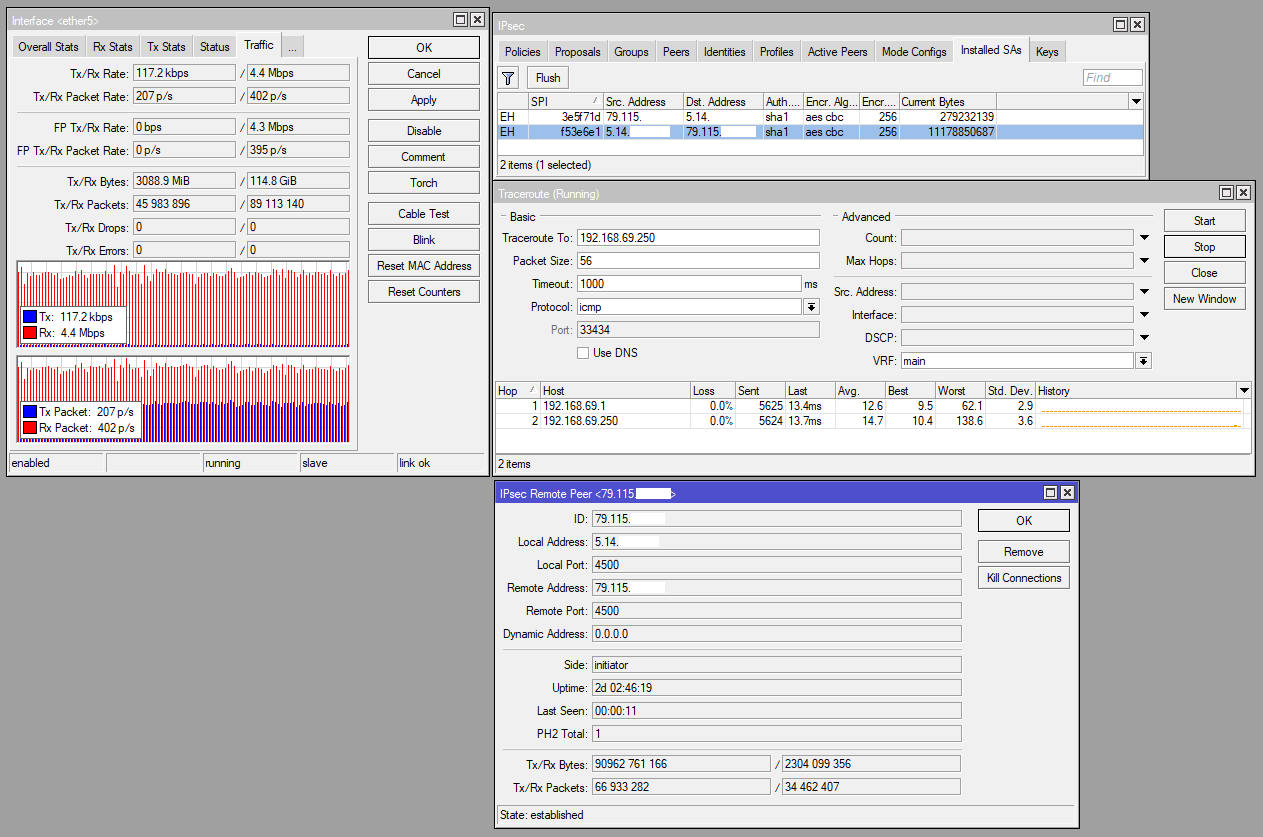Click Remove in IPsec Remote Peer window
1263x837 pixels.
(x=1024, y=552)
